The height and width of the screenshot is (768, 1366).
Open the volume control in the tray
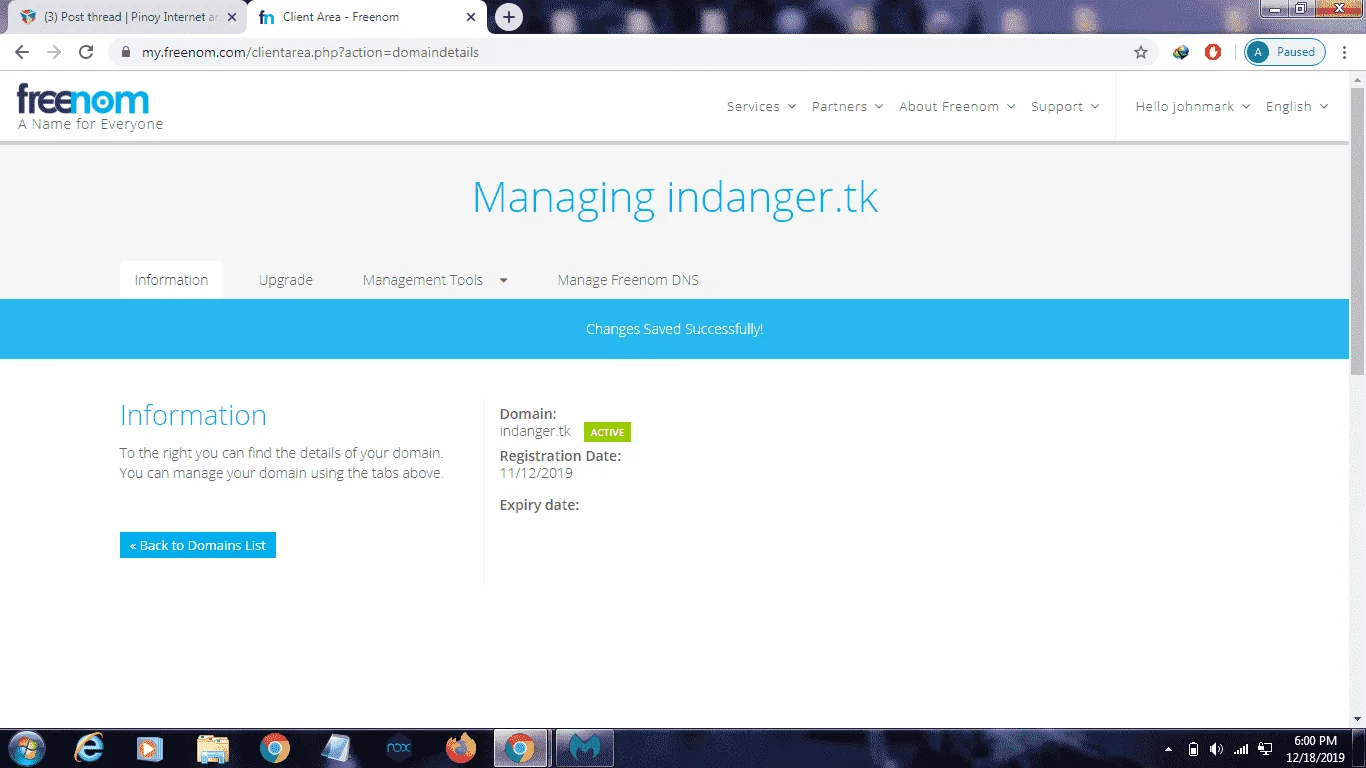[x=1216, y=748]
